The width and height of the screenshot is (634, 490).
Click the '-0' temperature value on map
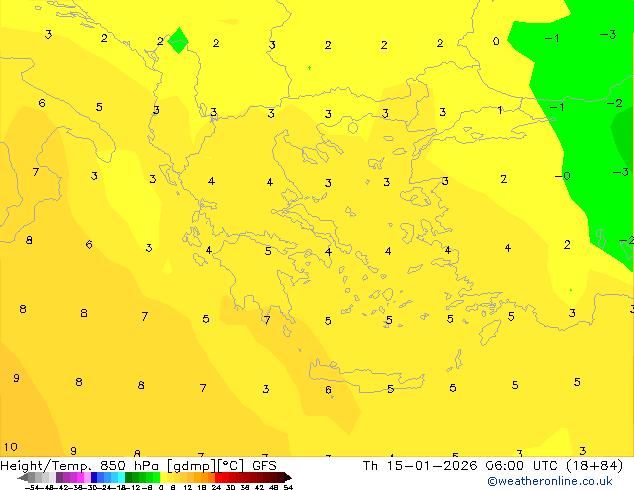pos(562,176)
